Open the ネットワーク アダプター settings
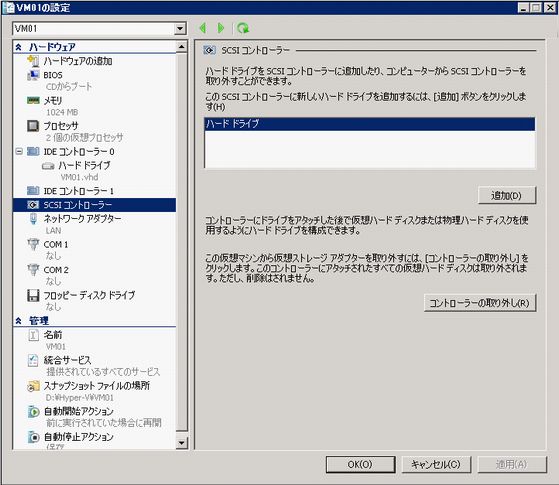Viewport: 559px width, 485px height. coord(82,218)
